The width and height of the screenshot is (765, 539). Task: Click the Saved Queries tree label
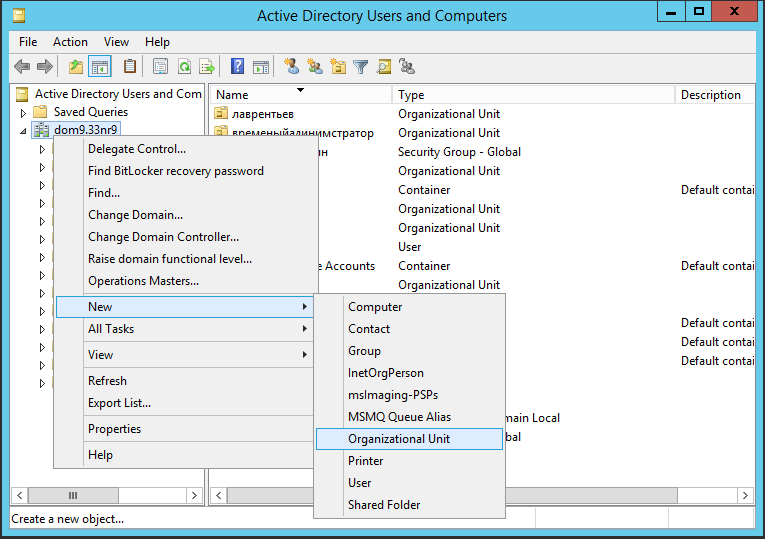(91, 112)
